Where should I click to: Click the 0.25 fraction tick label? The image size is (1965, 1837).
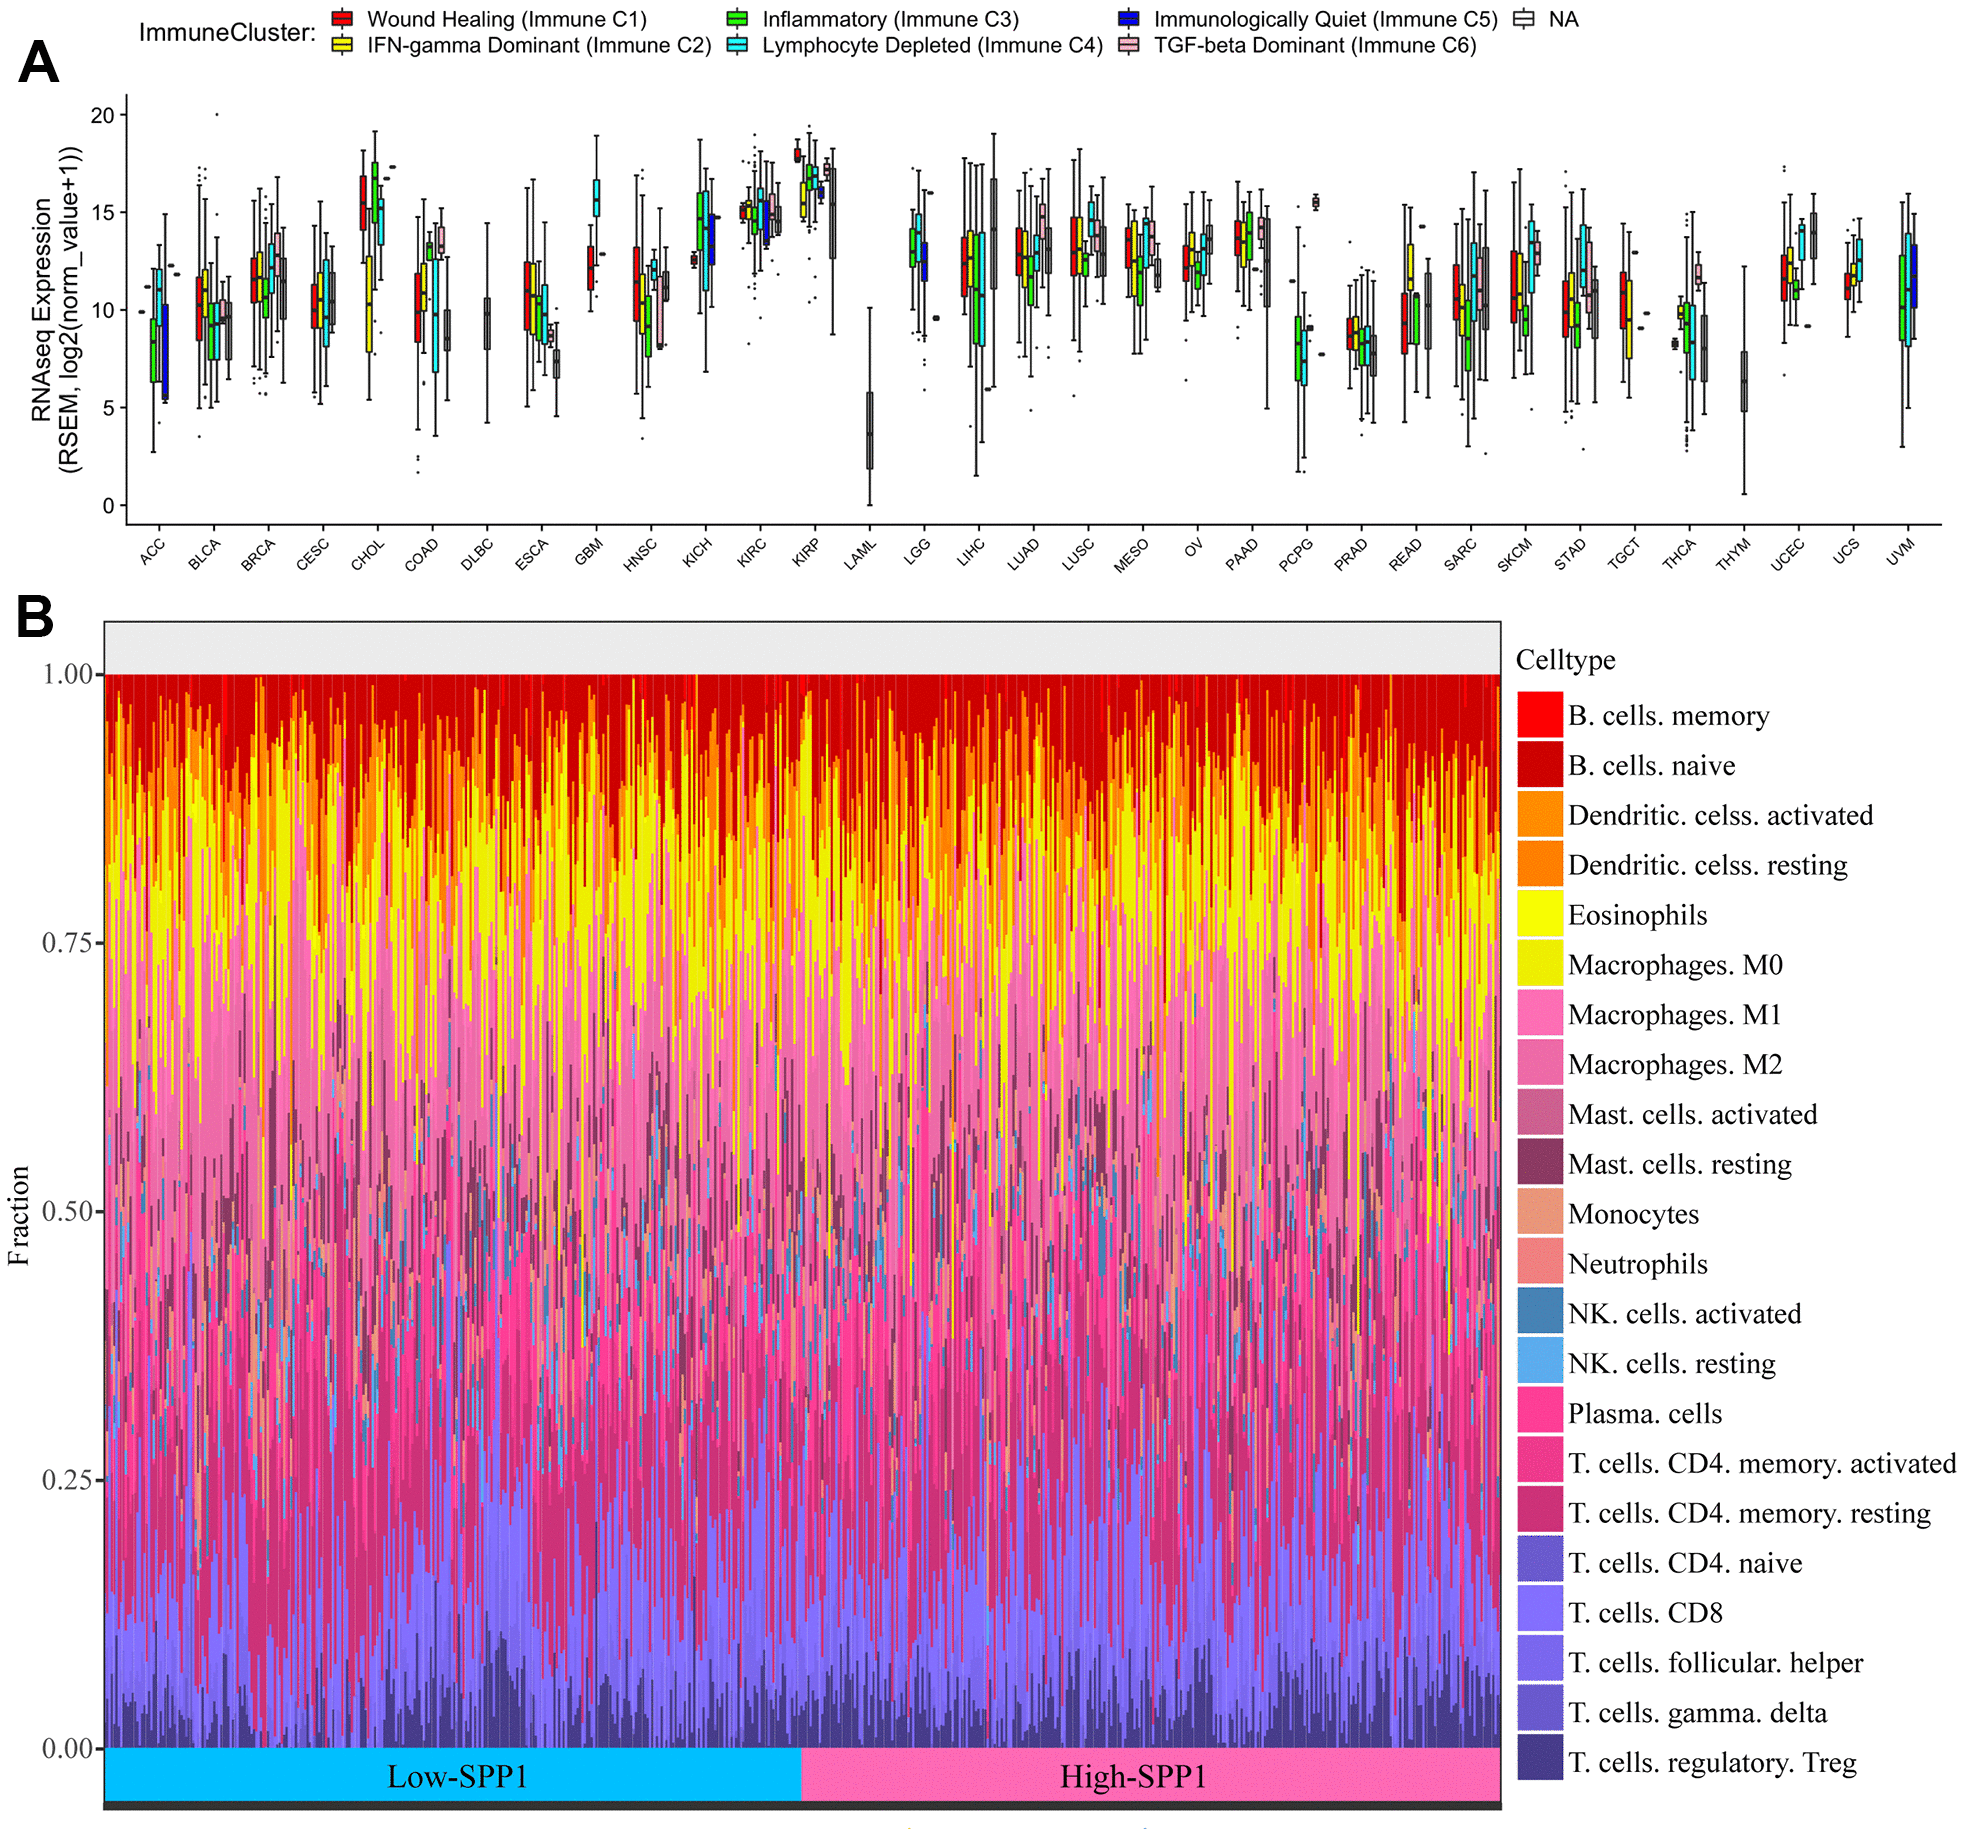[x=67, y=1478]
